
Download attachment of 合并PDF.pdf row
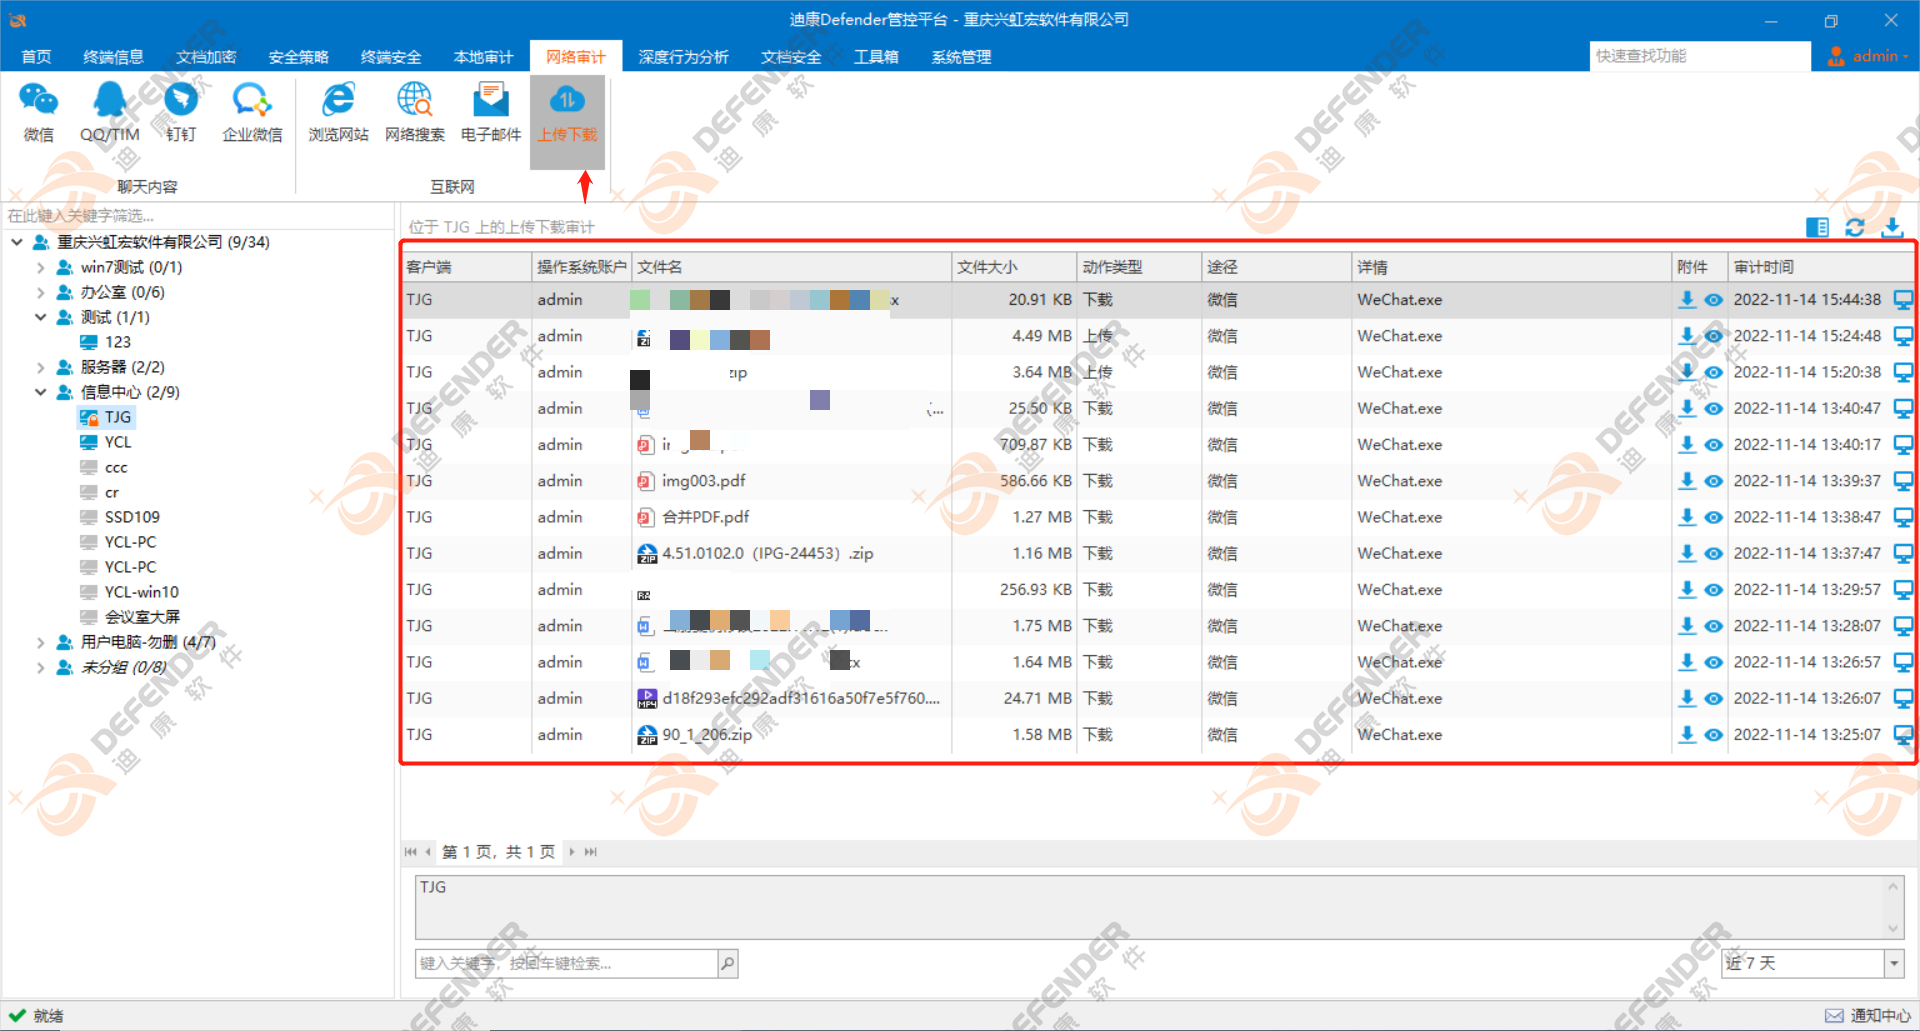(1687, 517)
